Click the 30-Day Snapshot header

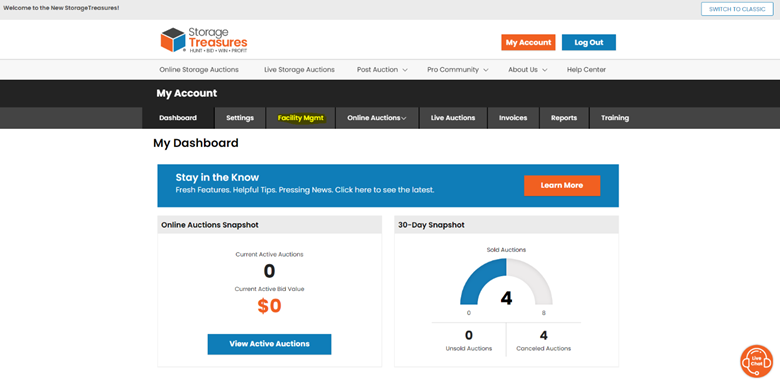[506, 225]
